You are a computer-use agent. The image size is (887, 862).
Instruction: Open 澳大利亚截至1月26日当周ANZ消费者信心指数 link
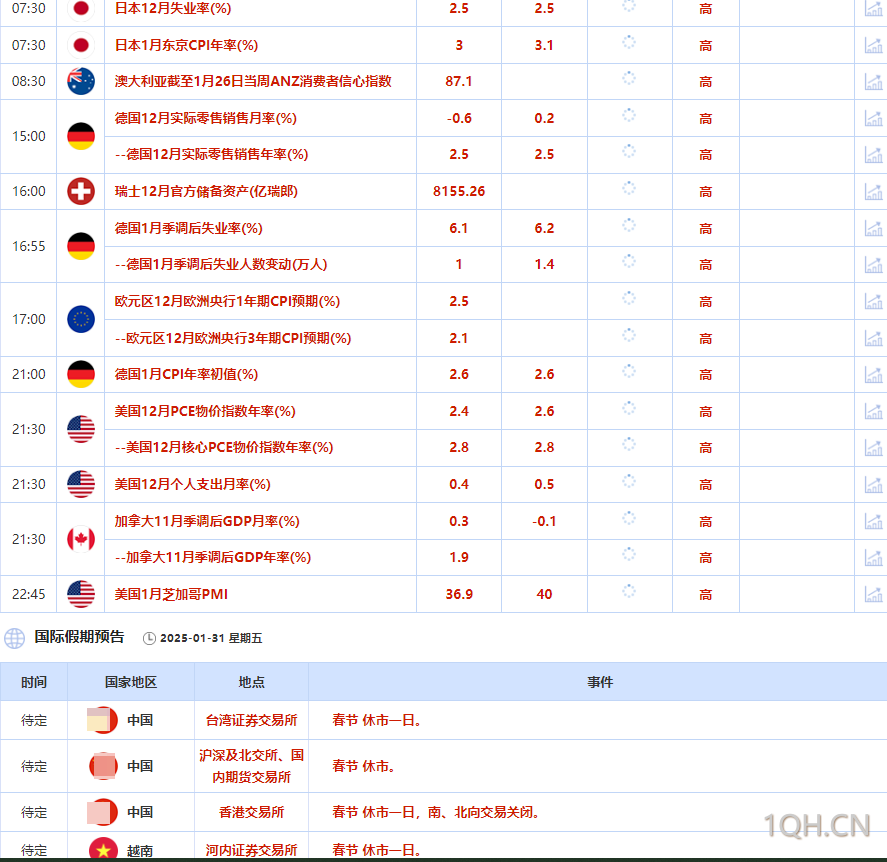pyautogui.click(x=253, y=81)
